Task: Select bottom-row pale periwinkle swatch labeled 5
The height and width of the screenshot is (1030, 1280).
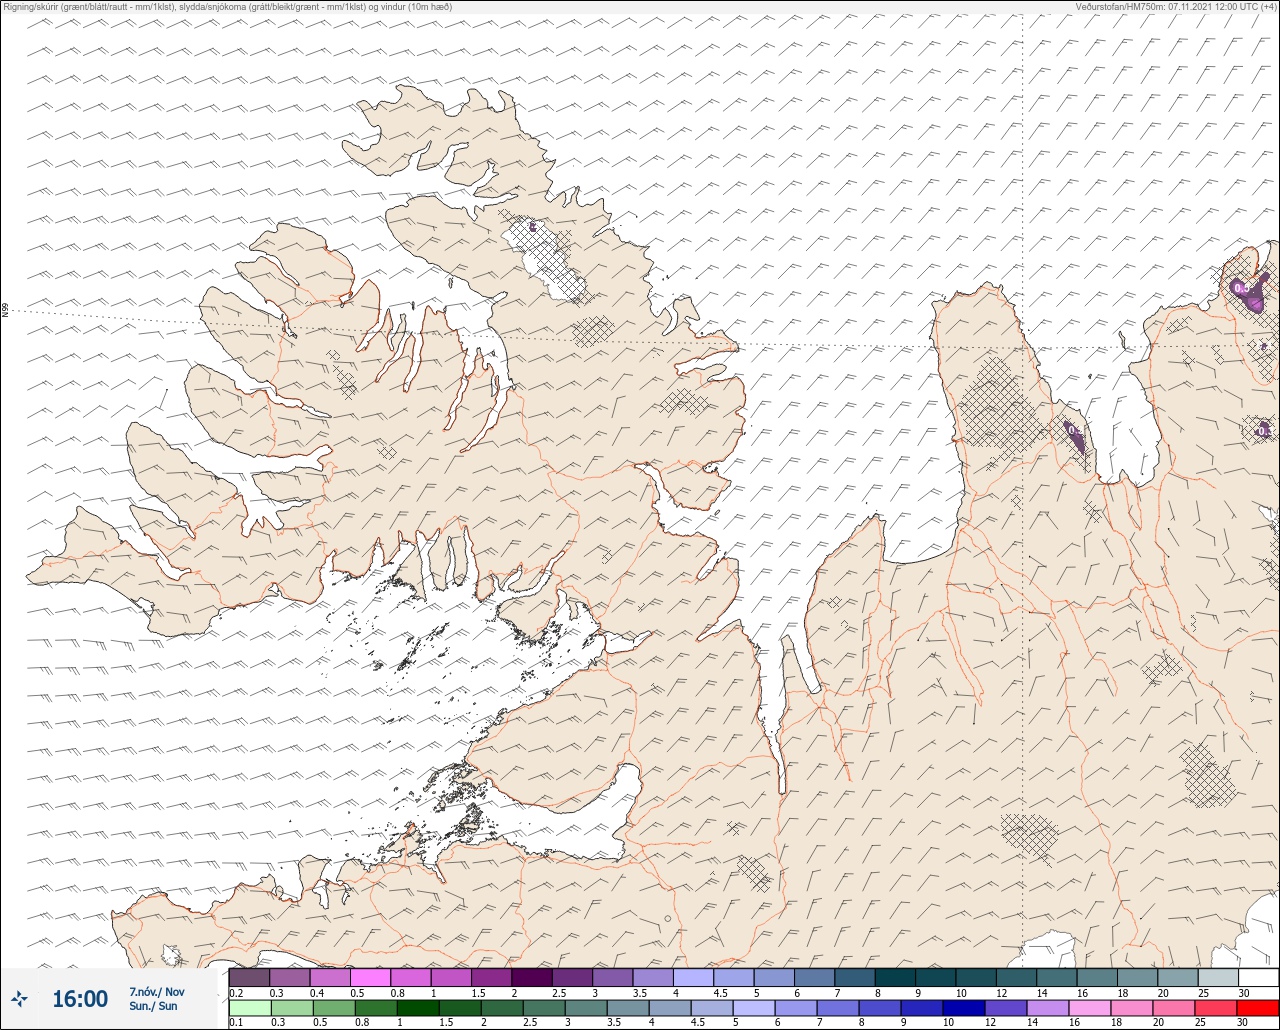Action: [x=754, y=1007]
